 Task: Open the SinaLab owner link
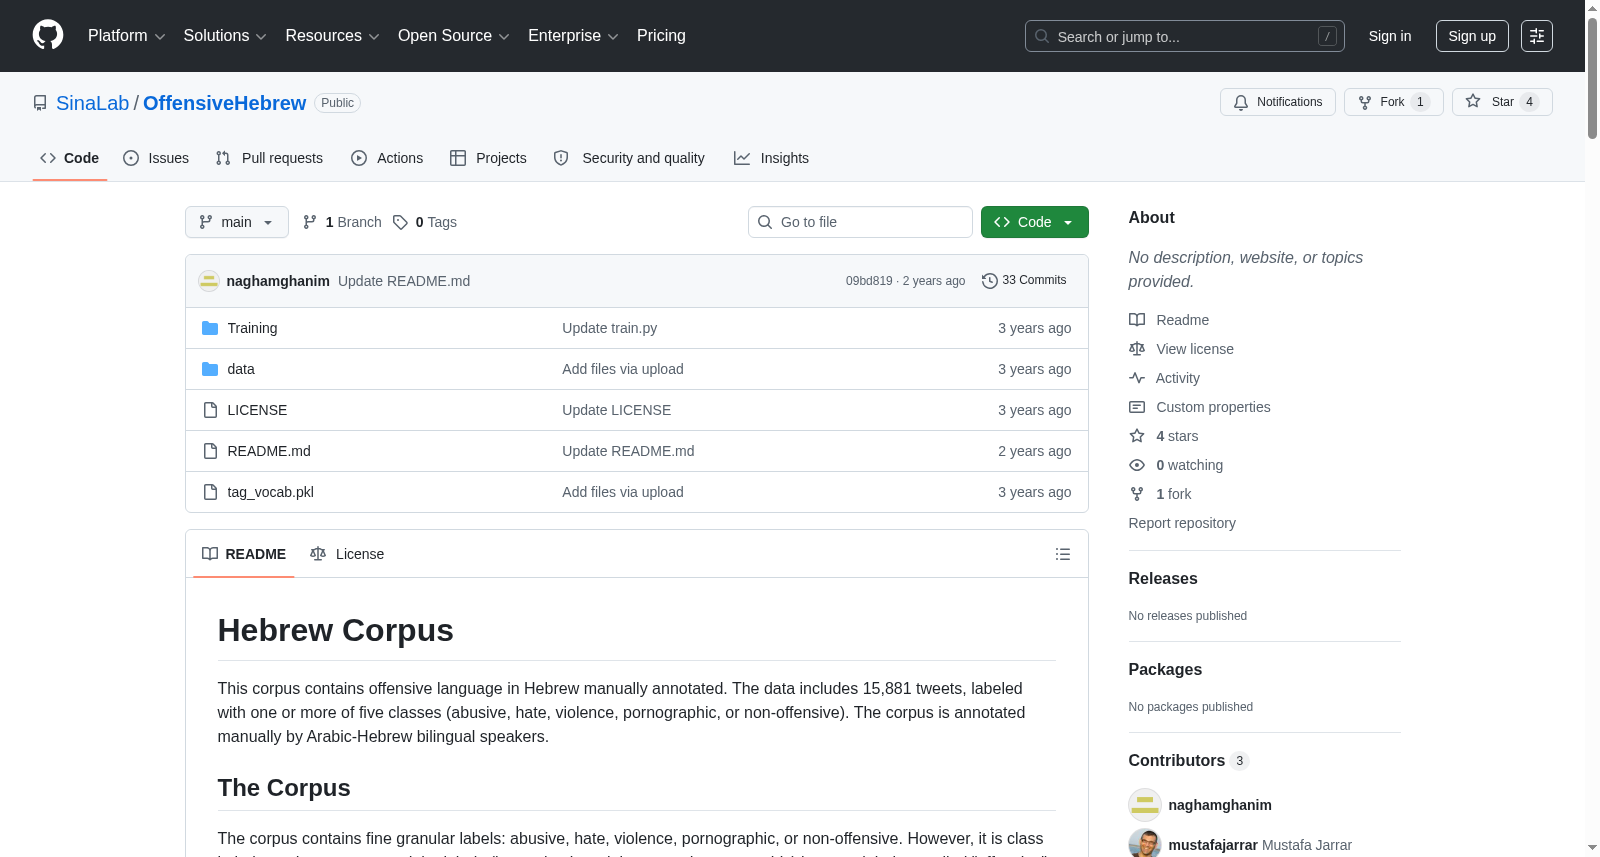(x=93, y=103)
